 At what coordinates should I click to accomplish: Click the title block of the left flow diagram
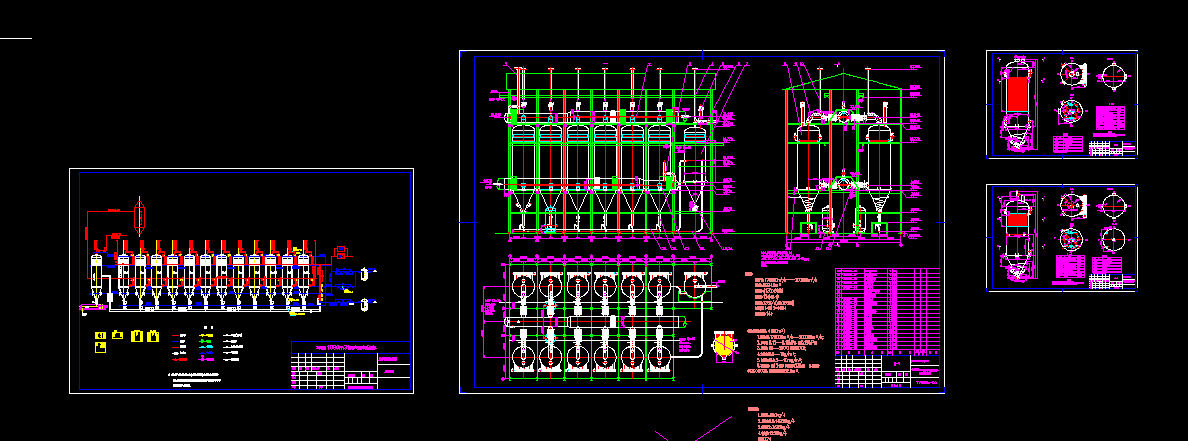point(350,367)
